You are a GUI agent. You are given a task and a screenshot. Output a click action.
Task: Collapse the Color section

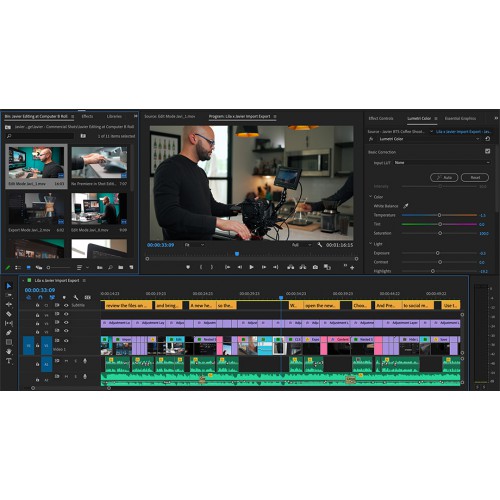[x=371, y=197]
